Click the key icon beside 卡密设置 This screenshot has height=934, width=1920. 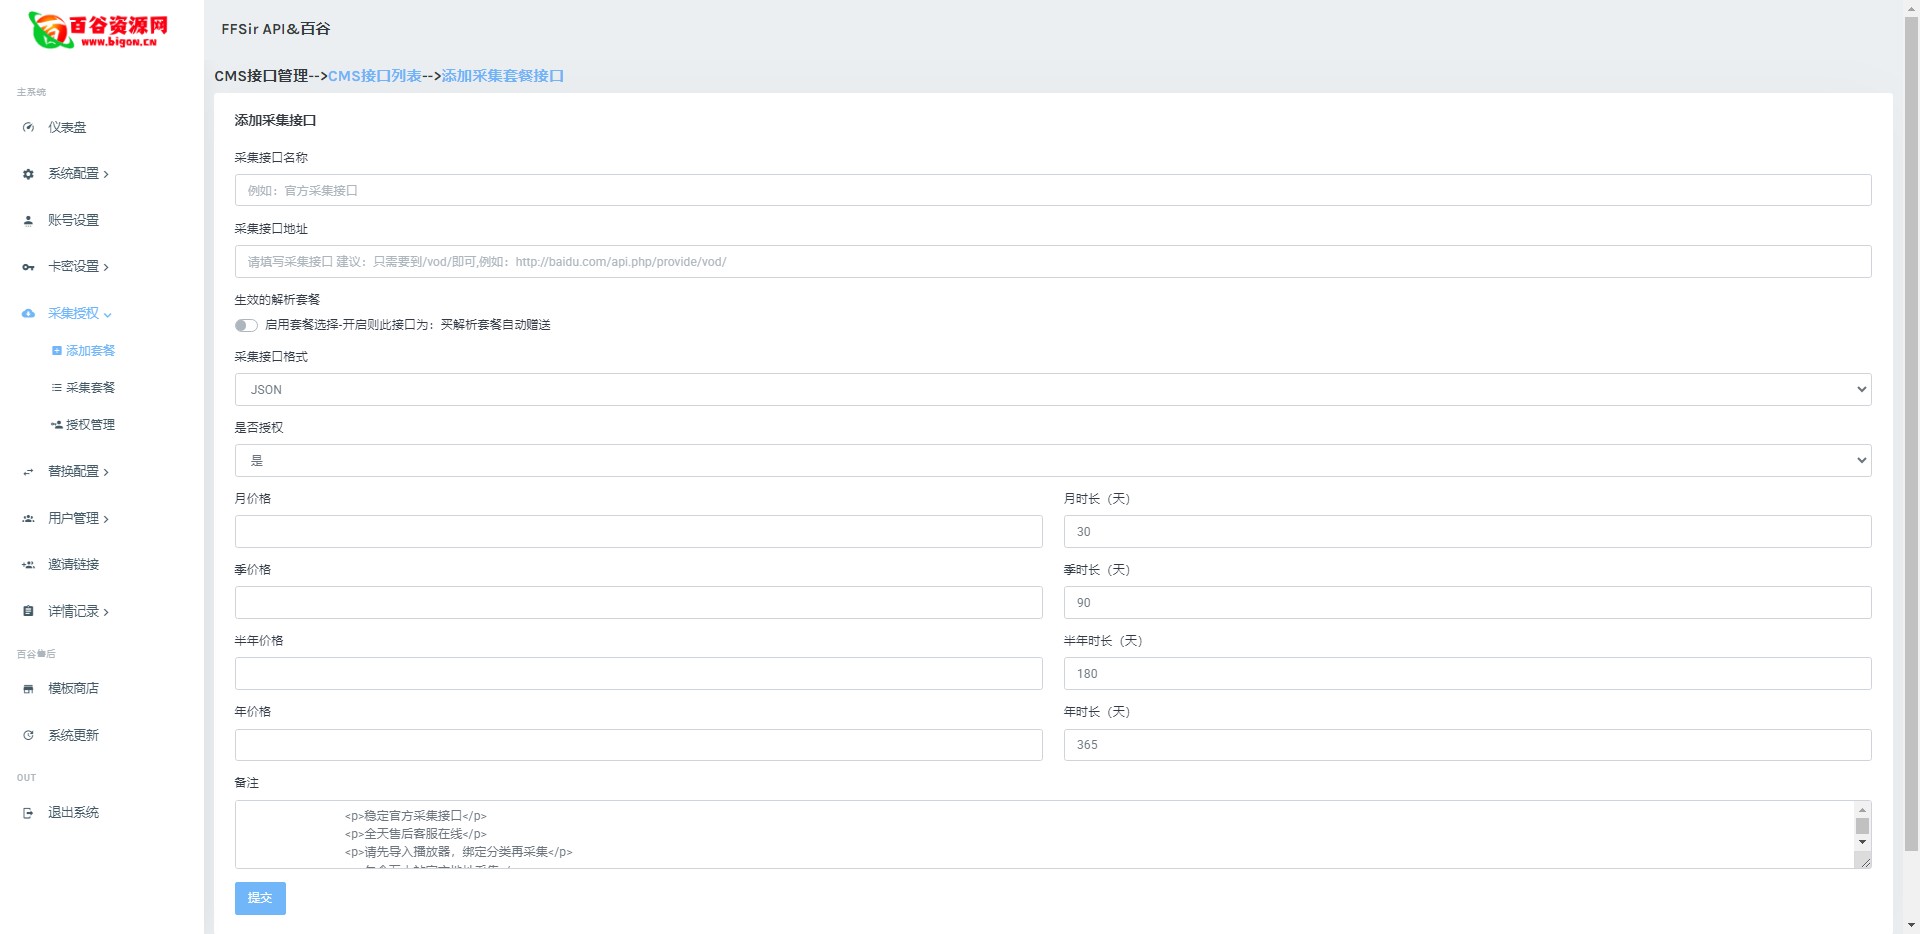click(28, 267)
